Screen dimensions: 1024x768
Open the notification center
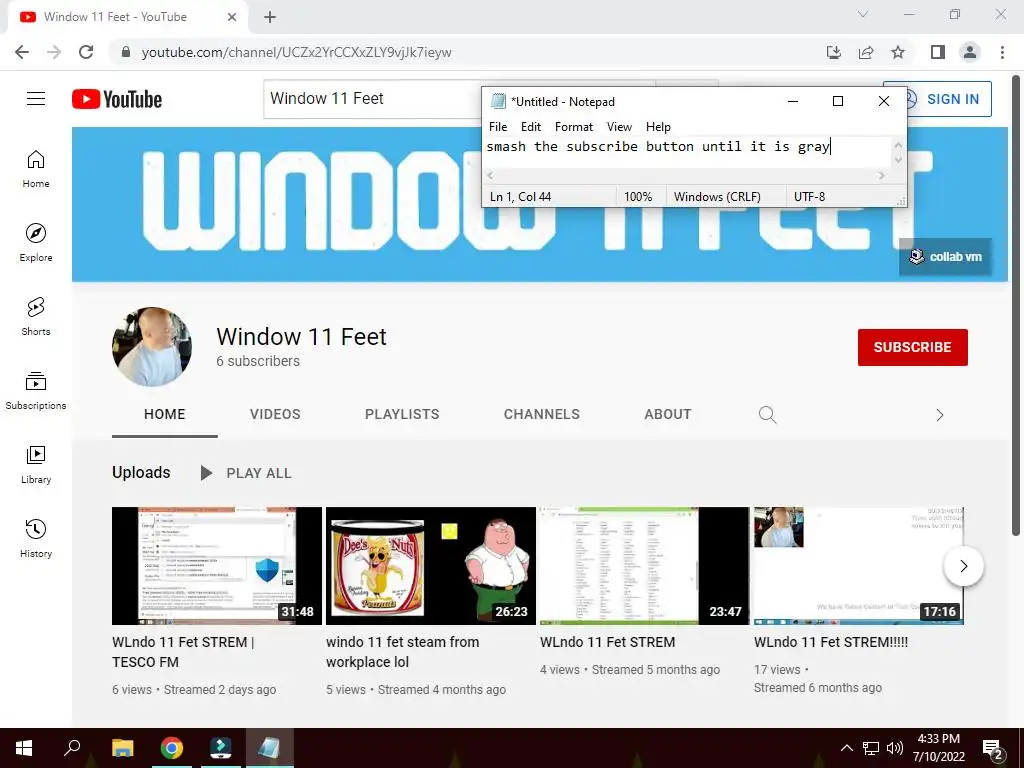coord(993,750)
